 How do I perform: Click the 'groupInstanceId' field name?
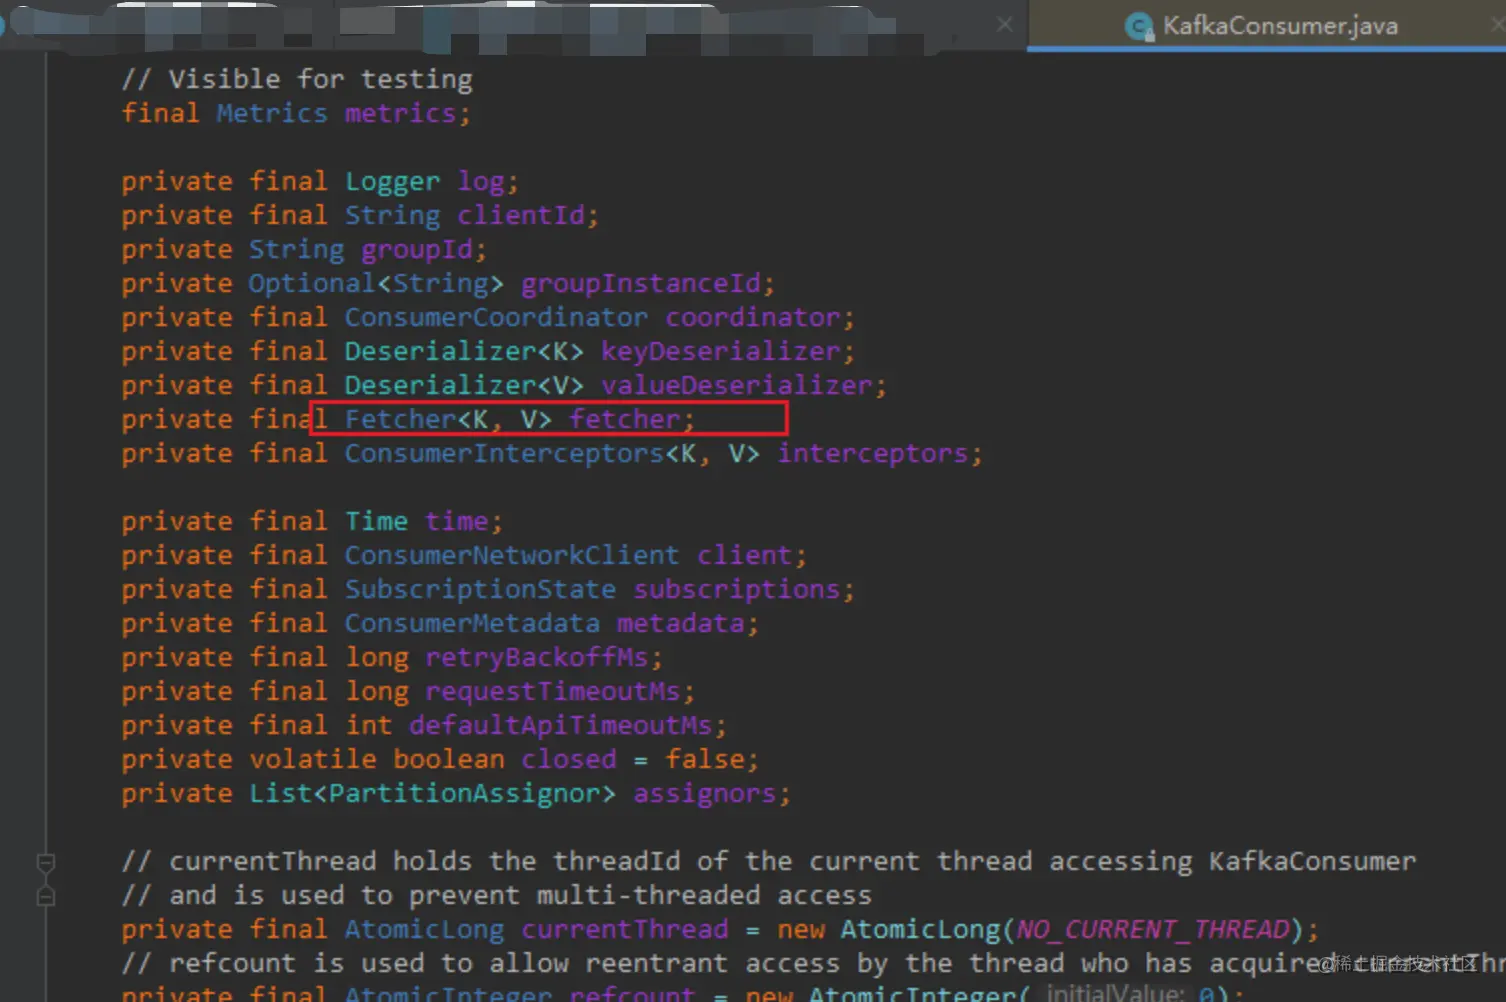click(x=641, y=283)
